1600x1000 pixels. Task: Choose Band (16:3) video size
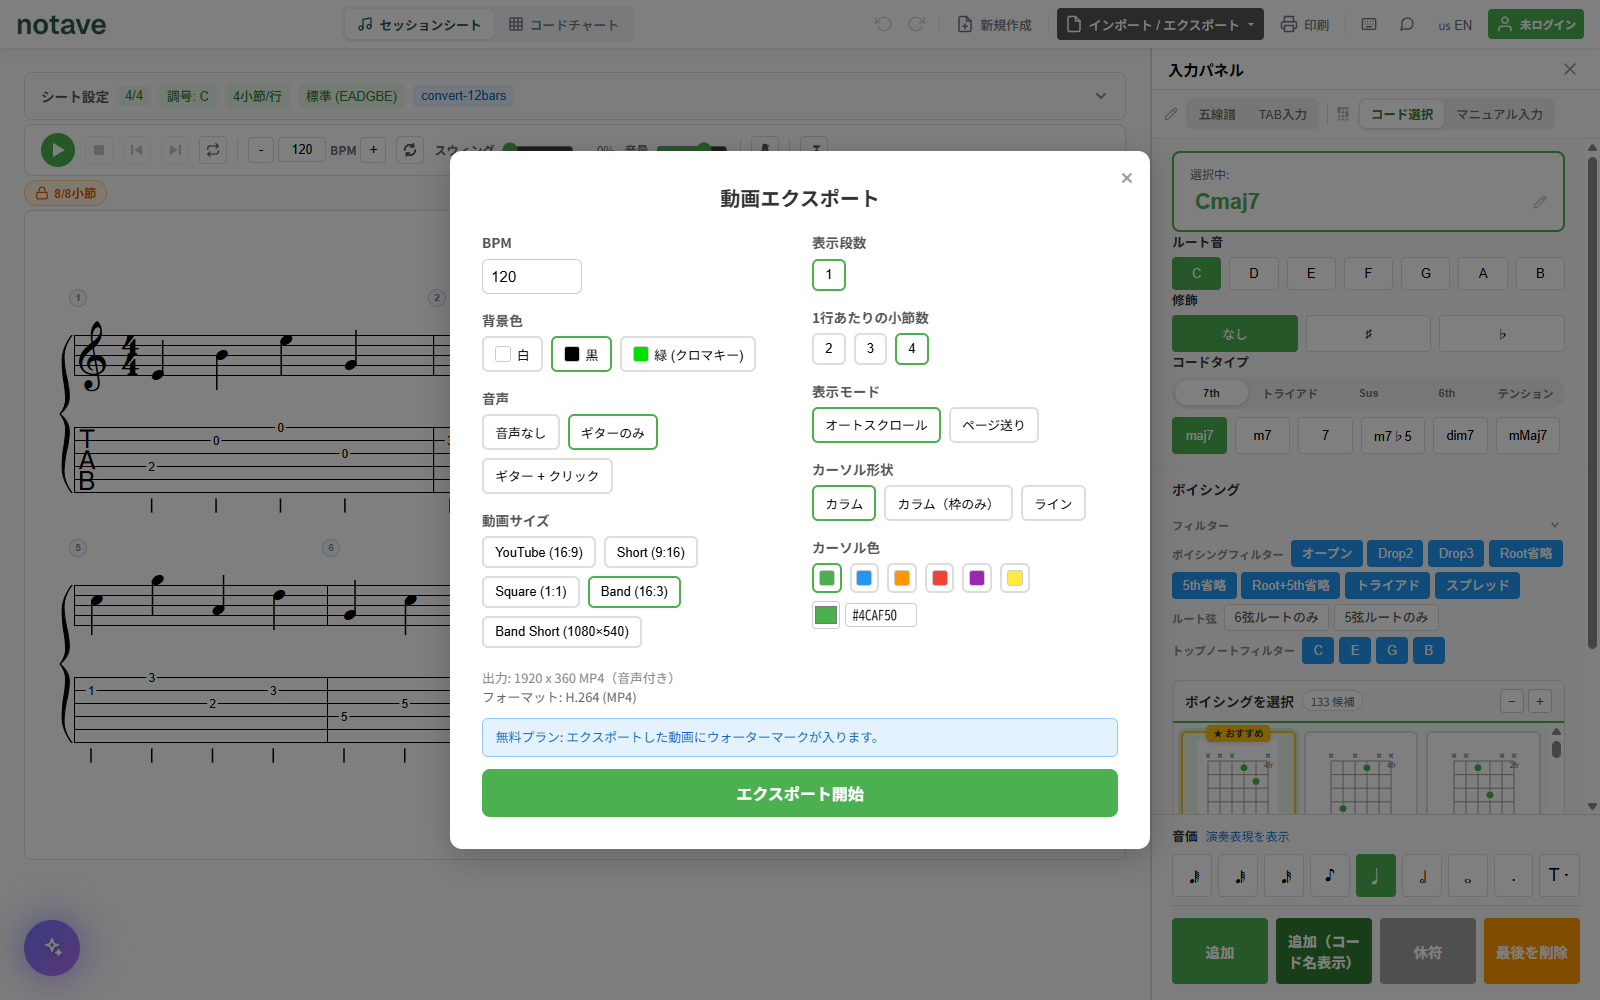click(634, 592)
